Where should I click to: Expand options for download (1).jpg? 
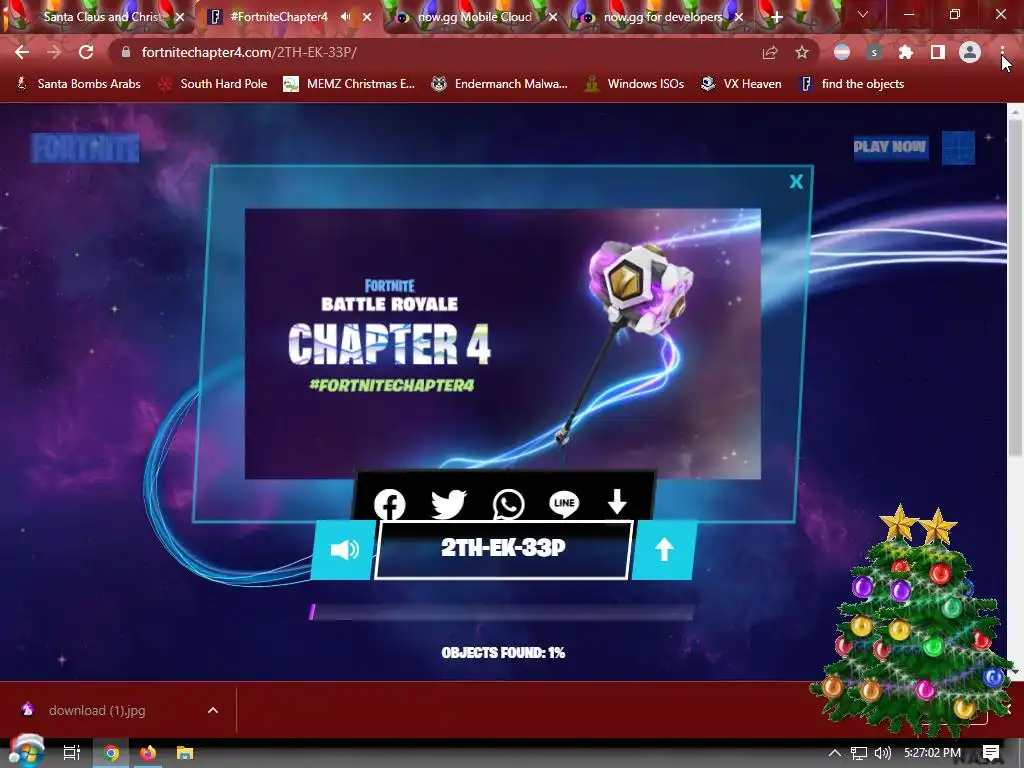click(213, 710)
